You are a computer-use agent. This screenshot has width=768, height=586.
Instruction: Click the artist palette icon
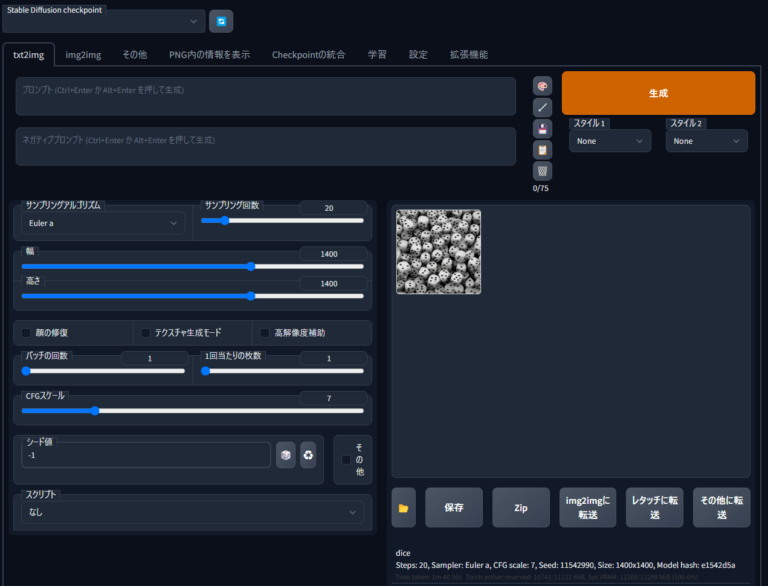tap(542, 86)
